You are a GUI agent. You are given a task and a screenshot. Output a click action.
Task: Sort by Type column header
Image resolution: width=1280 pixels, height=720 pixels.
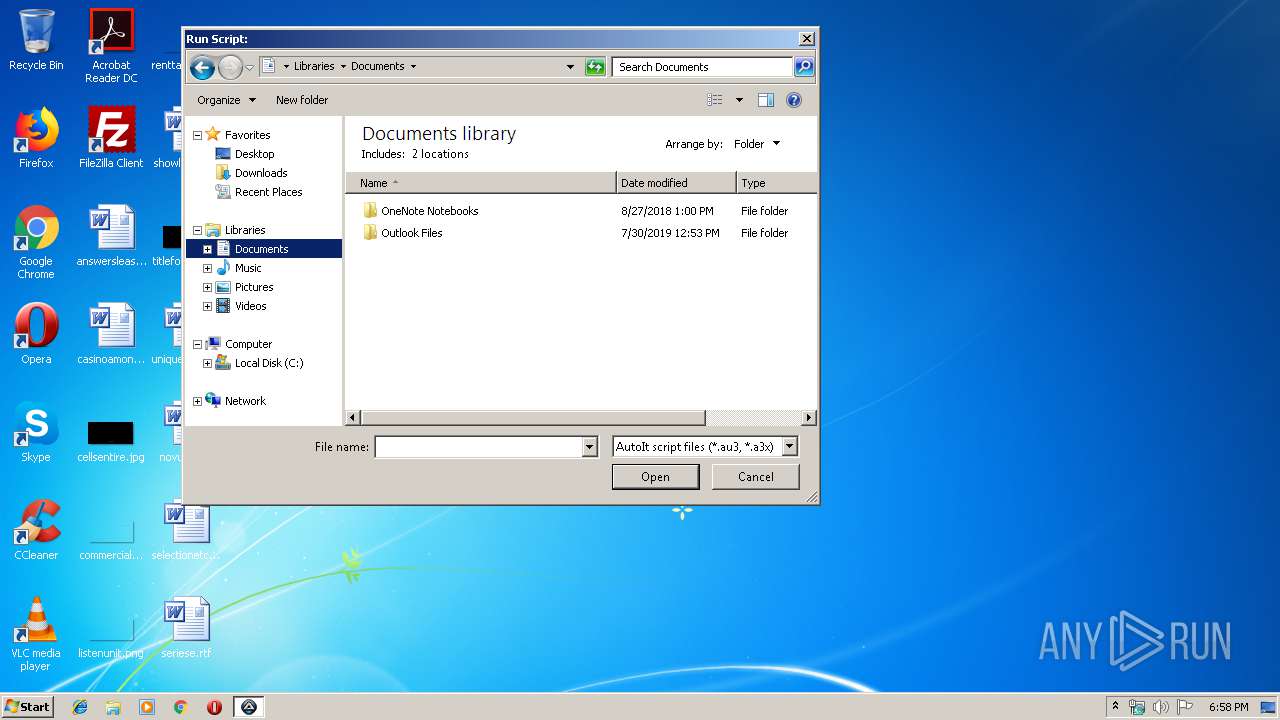click(777, 183)
